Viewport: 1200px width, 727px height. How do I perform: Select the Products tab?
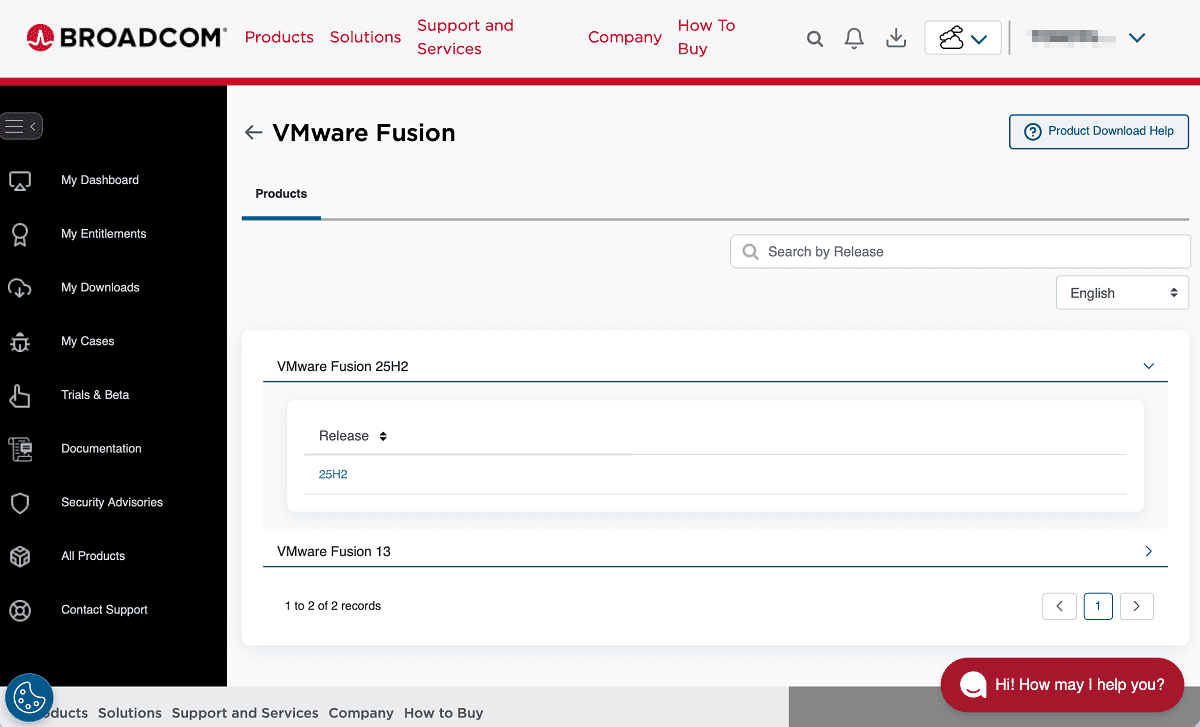281,194
